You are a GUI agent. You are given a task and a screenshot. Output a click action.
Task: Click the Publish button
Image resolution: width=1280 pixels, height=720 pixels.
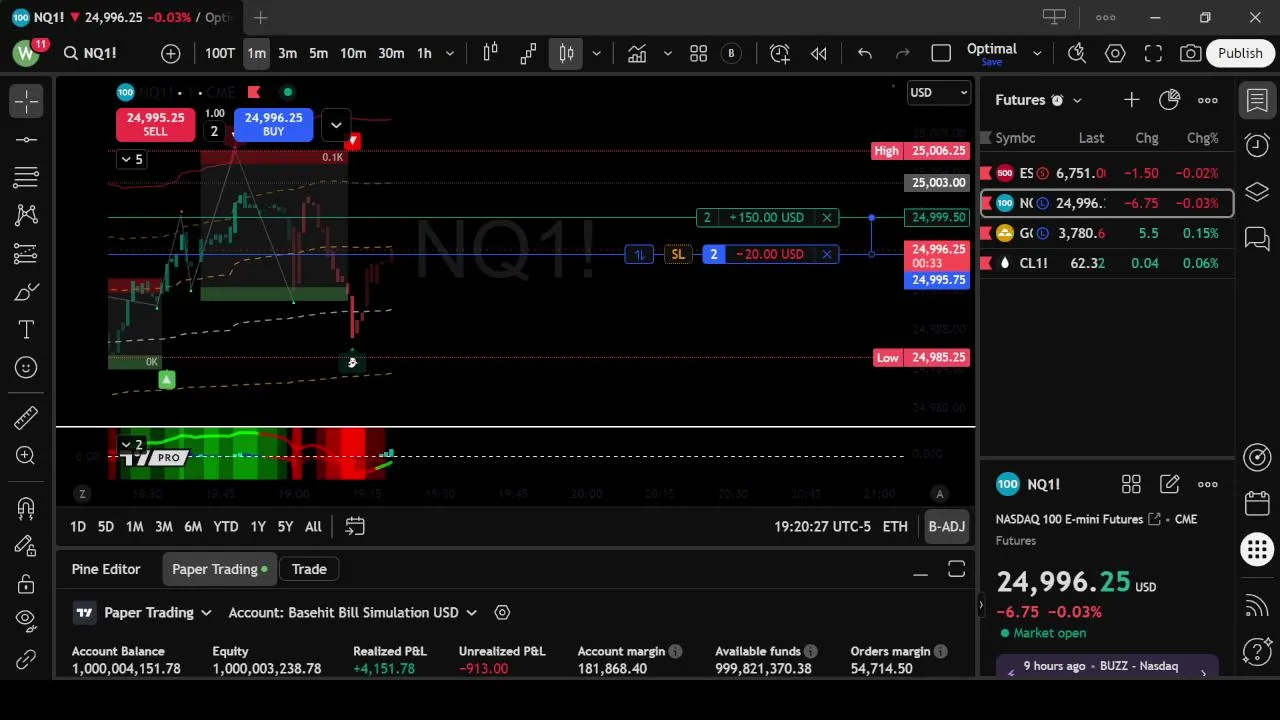pos(1240,53)
